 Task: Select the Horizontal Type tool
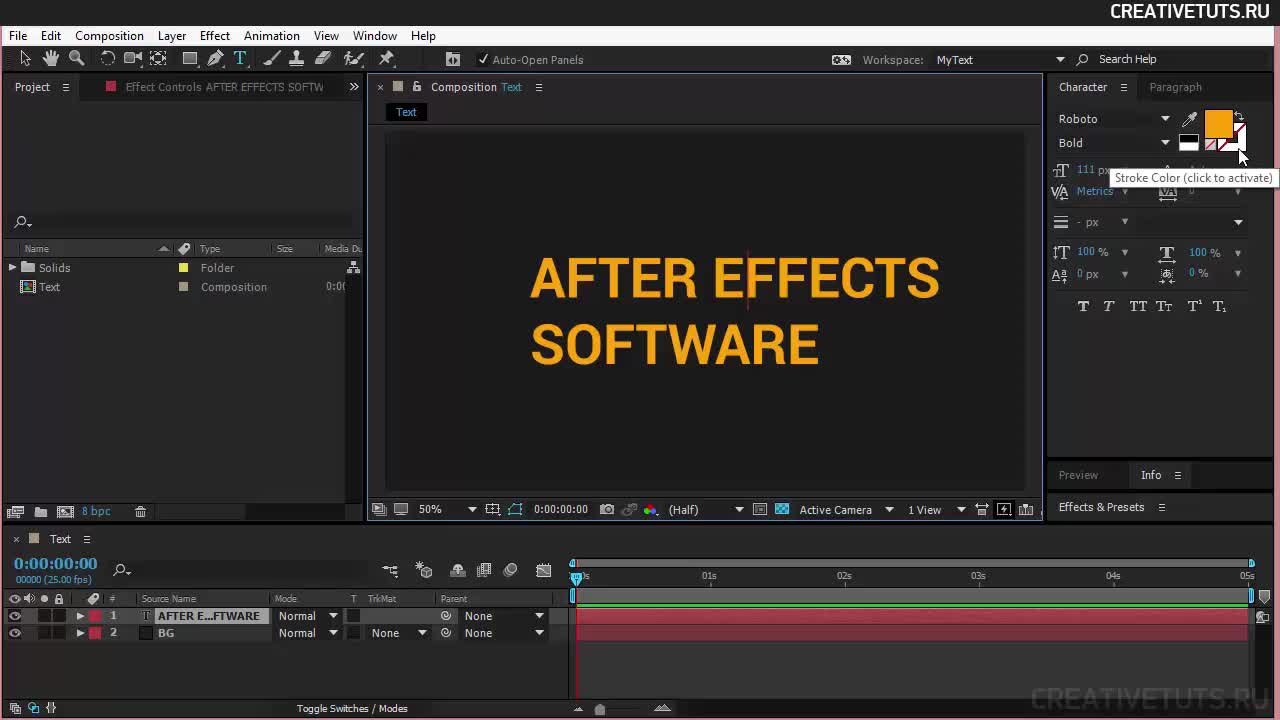pyautogui.click(x=240, y=59)
